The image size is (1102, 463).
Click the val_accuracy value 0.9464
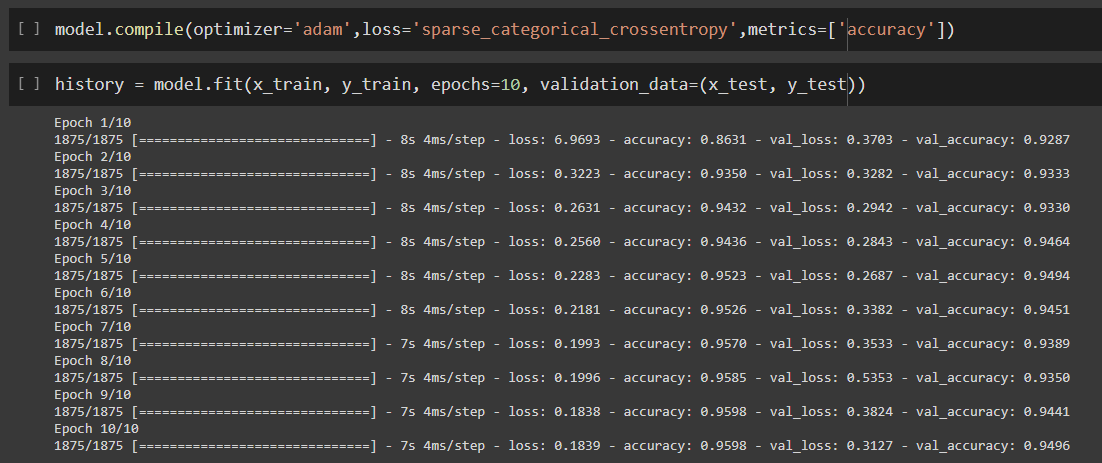[x=1046, y=242]
